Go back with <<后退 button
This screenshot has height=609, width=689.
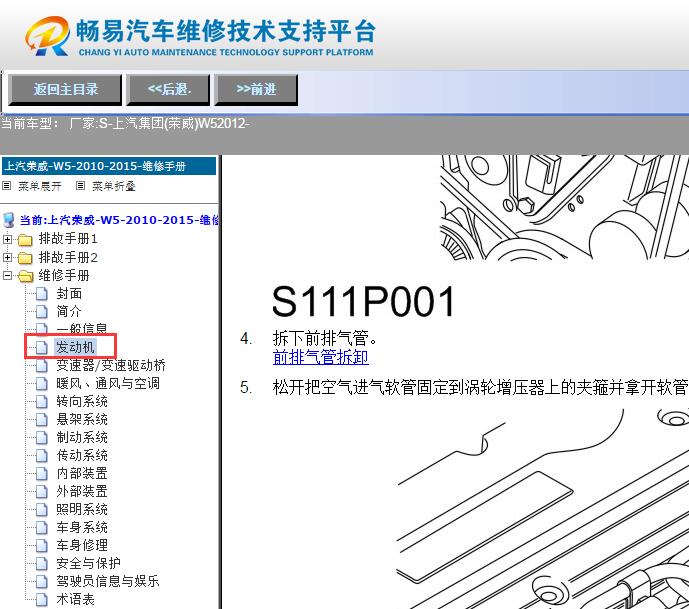click(x=168, y=90)
